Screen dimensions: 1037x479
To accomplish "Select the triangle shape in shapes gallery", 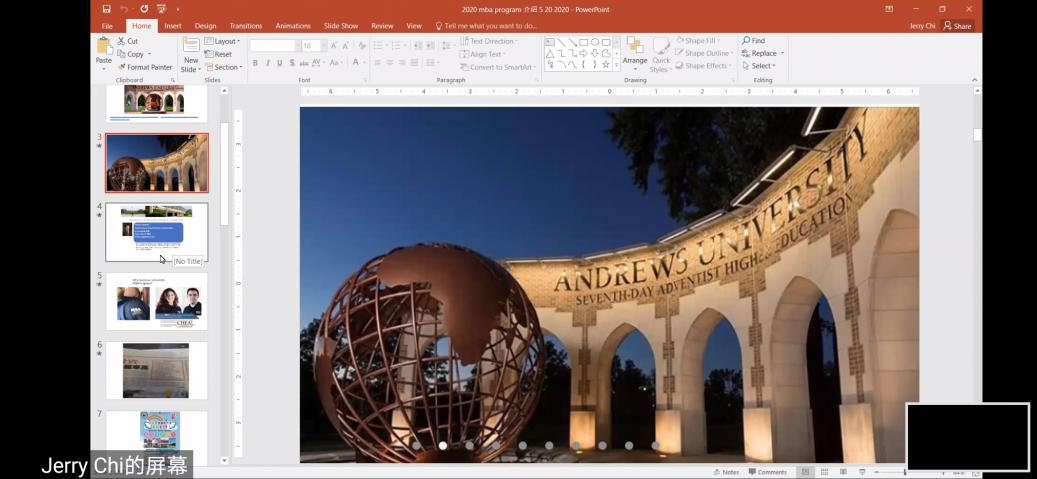I will point(550,53).
